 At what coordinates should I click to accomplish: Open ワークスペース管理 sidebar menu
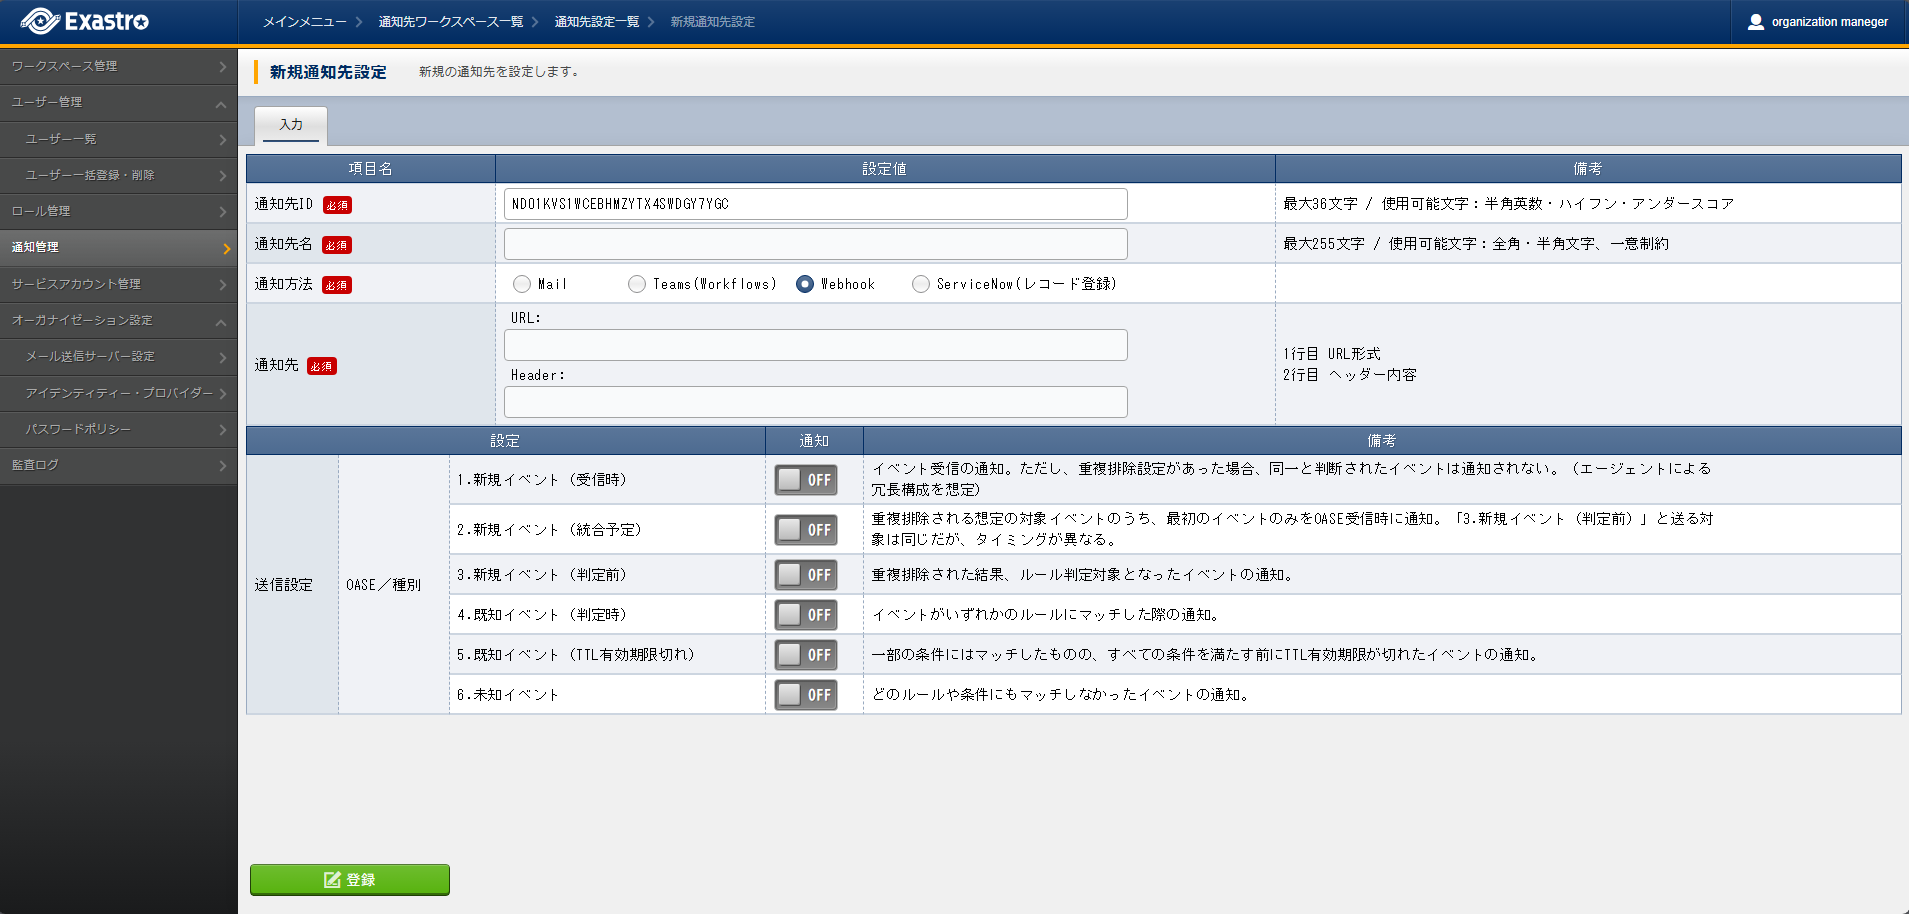(119, 66)
